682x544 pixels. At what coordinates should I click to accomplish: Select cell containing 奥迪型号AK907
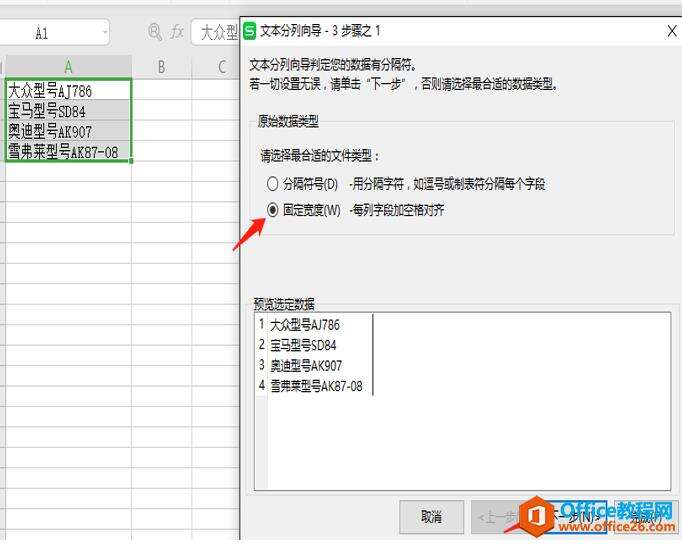pyautogui.click(x=68, y=130)
